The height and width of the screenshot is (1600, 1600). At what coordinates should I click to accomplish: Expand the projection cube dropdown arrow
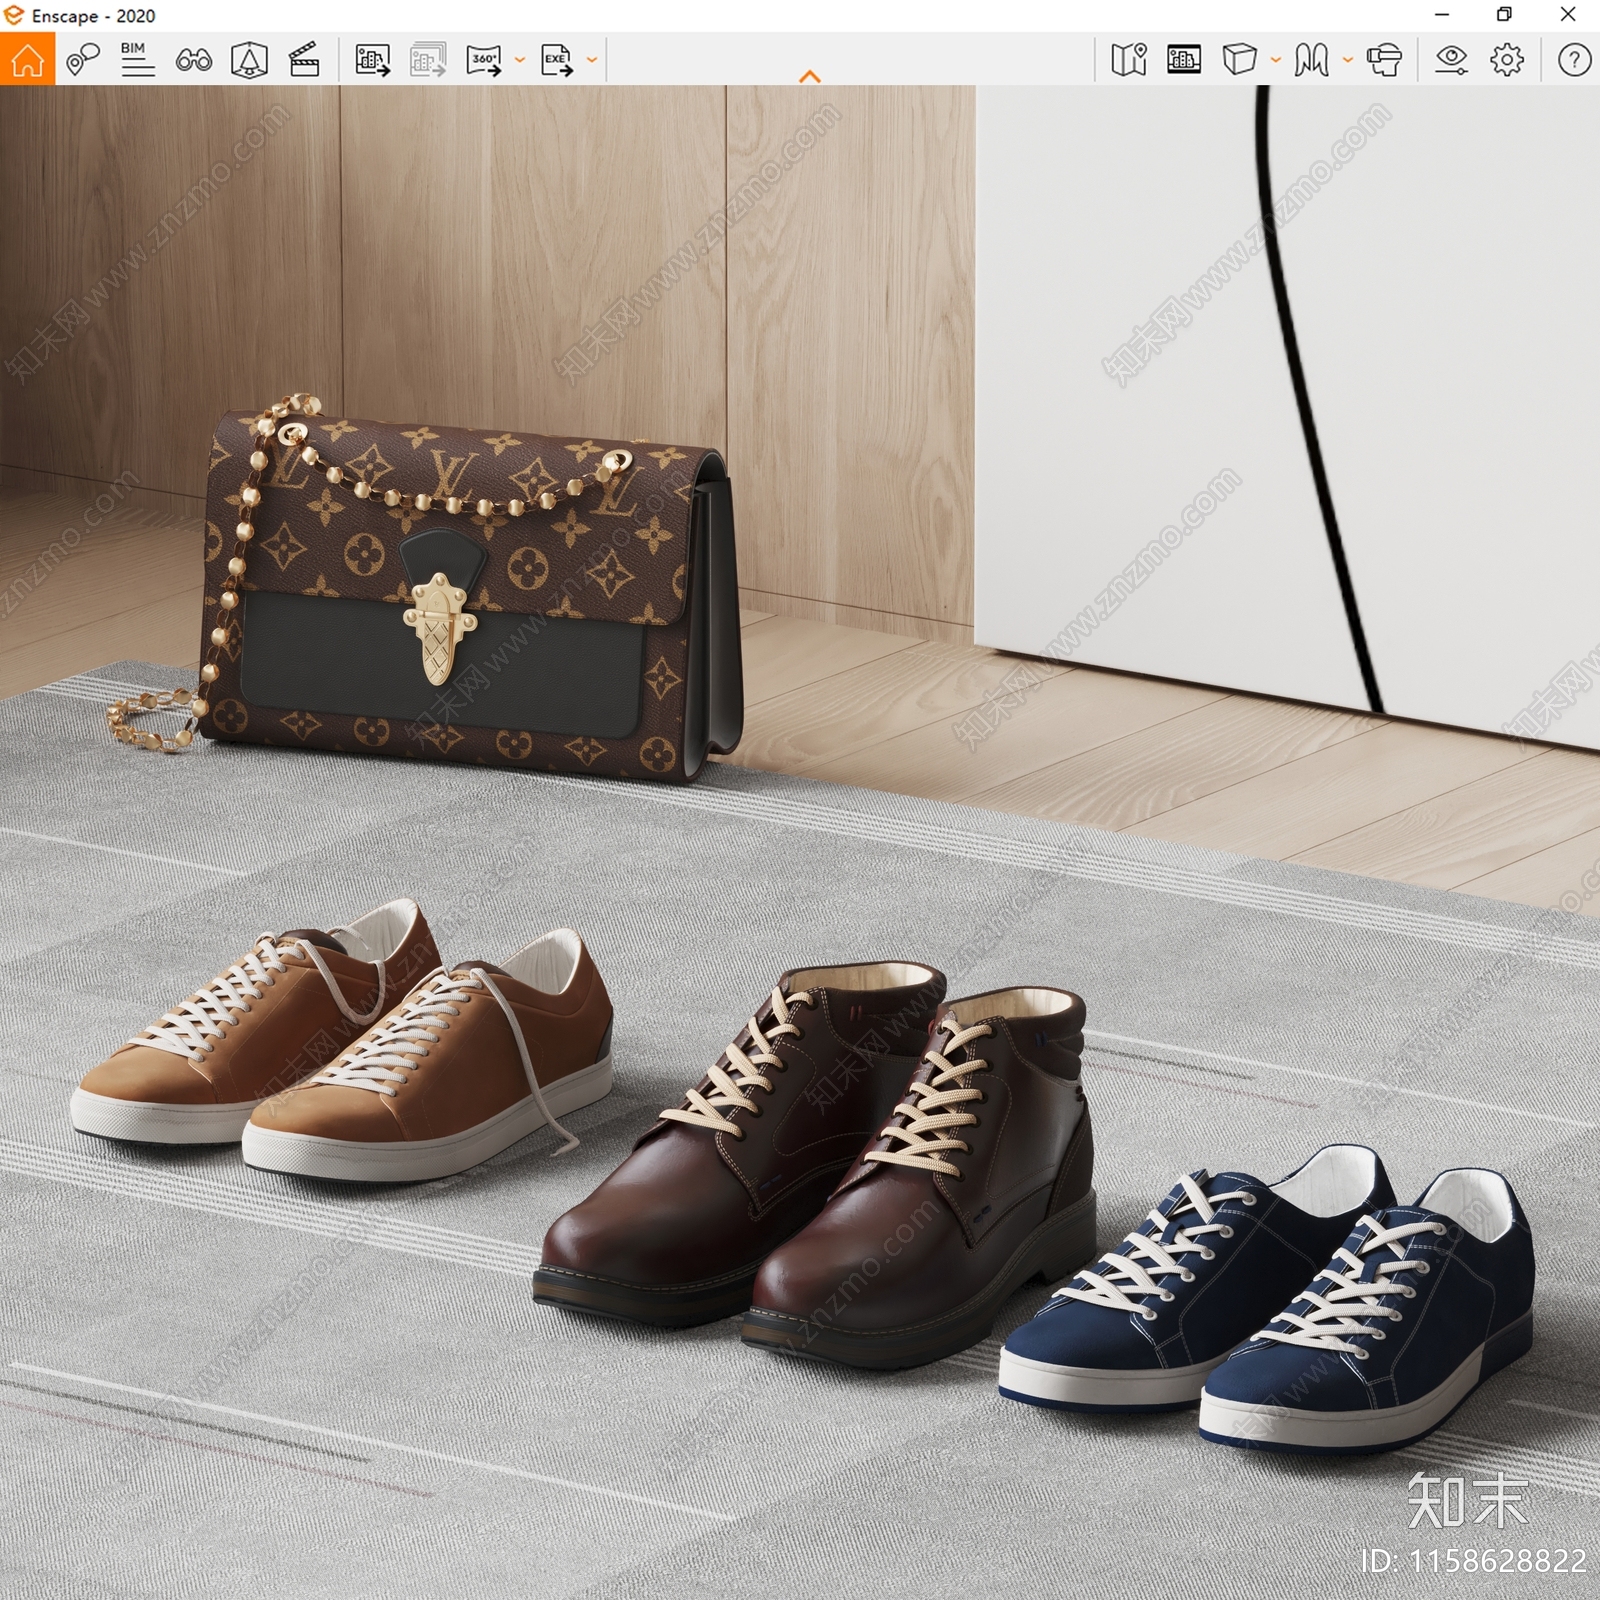point(1275,60)
